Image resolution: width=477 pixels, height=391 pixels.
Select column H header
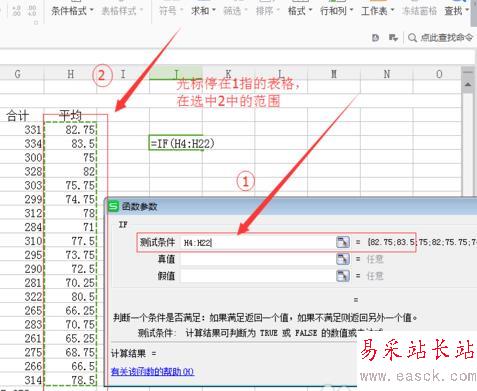pos(70,74)
